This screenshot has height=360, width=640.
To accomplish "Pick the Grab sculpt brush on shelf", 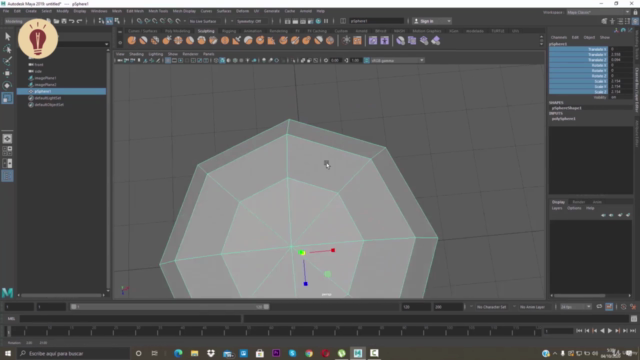I will click(167, 40).
